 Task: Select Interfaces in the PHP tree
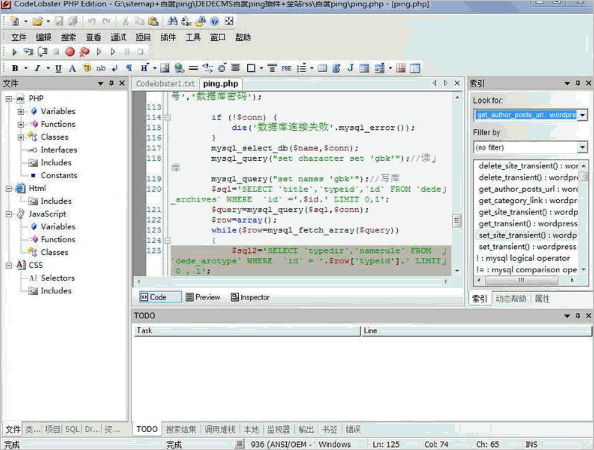pyautogui.click(x=59, y=150)
